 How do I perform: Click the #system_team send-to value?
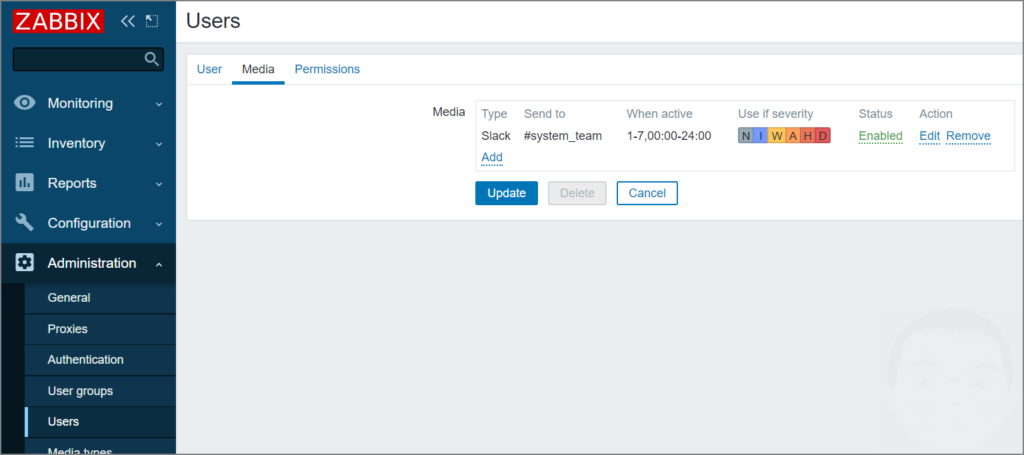563,136
